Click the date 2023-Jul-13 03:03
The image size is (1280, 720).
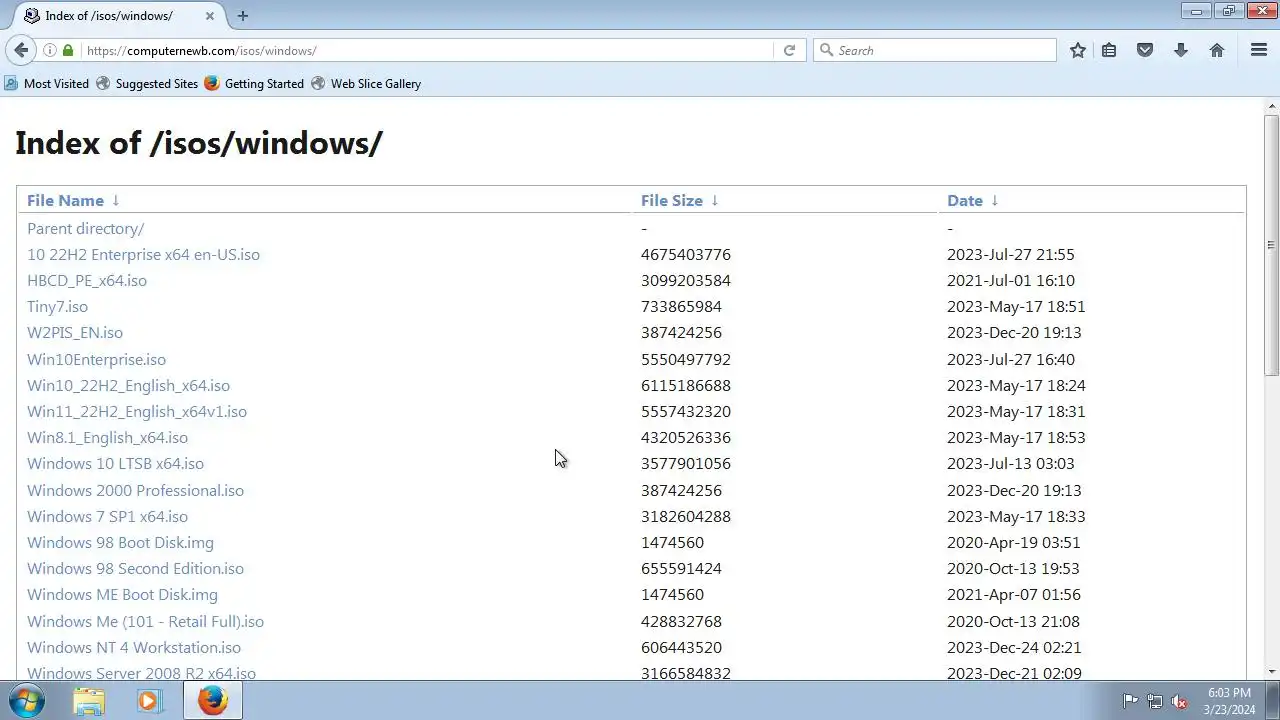point(1011,463)
